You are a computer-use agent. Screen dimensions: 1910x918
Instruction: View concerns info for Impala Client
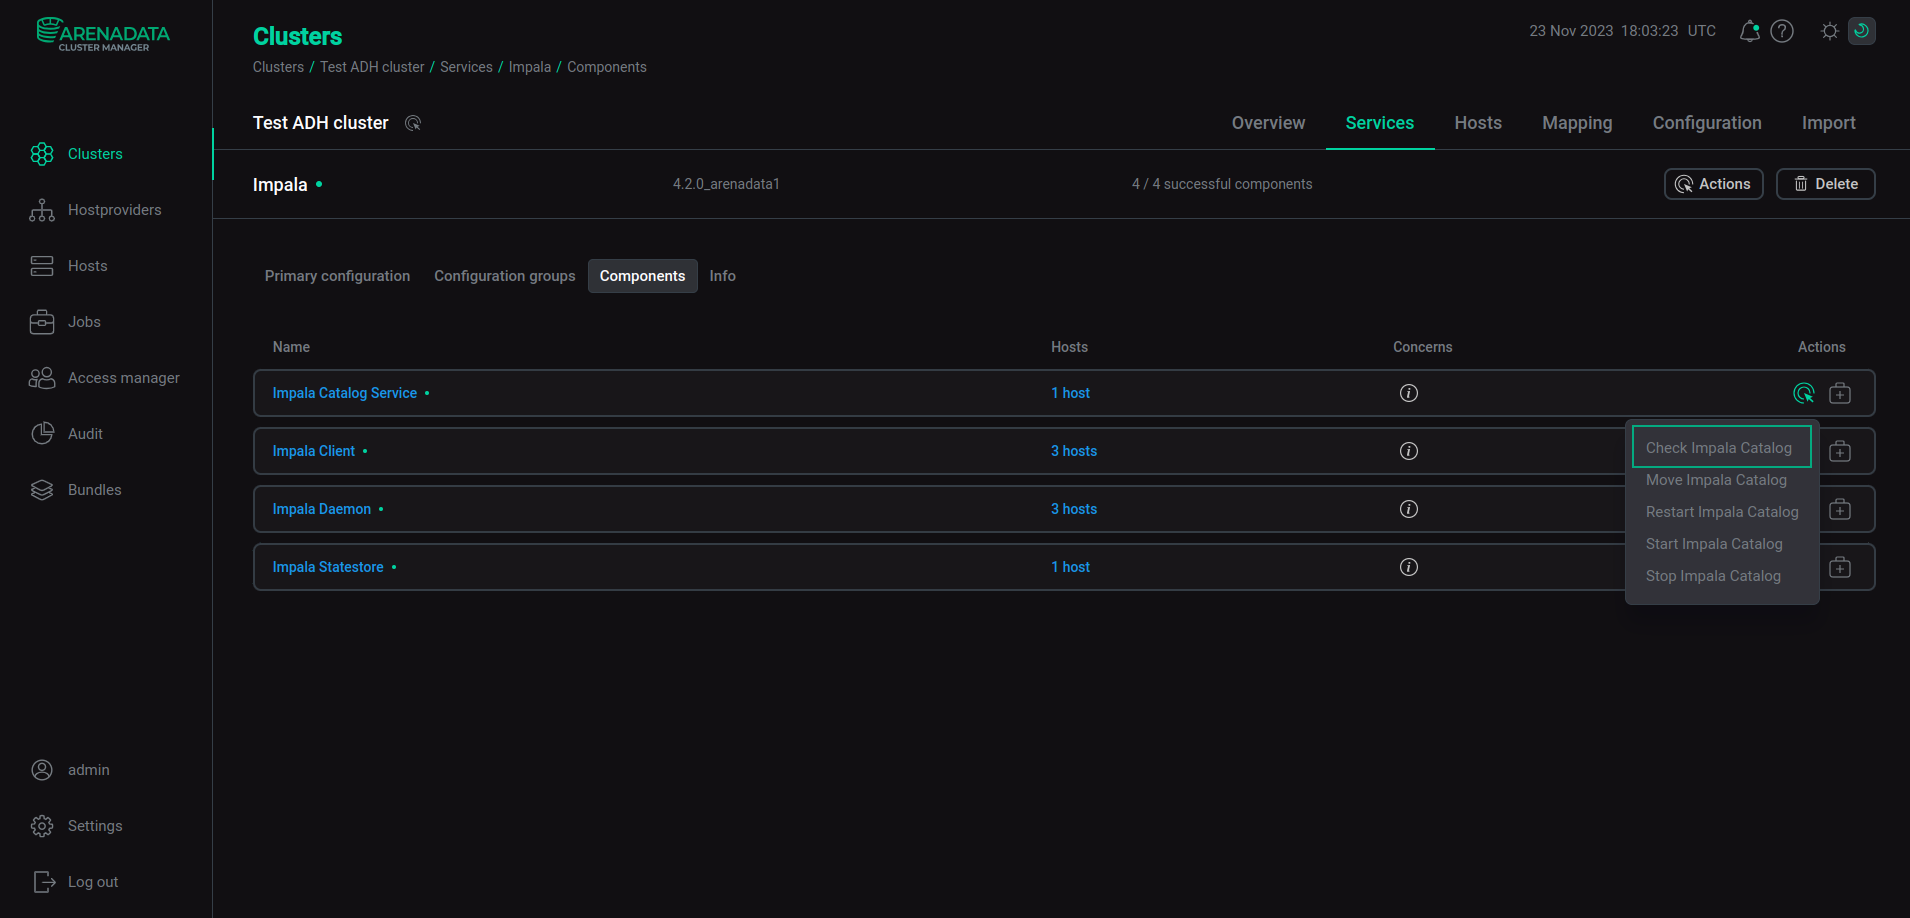1409,451
